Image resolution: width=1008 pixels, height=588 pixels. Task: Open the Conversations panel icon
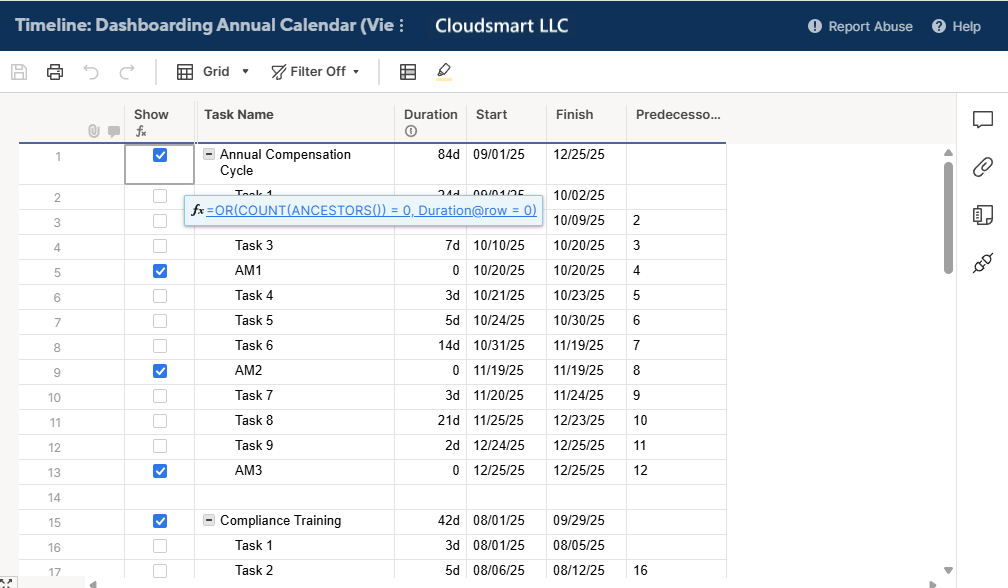[x=982, y=120]
